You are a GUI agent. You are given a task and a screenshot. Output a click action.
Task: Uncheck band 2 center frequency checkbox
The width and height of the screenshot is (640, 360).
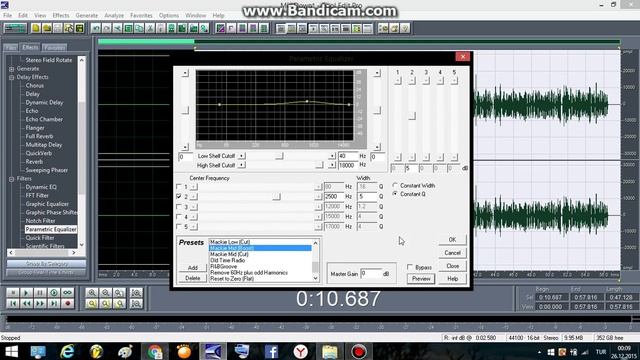pyautogui.click(x=179, y=197)
